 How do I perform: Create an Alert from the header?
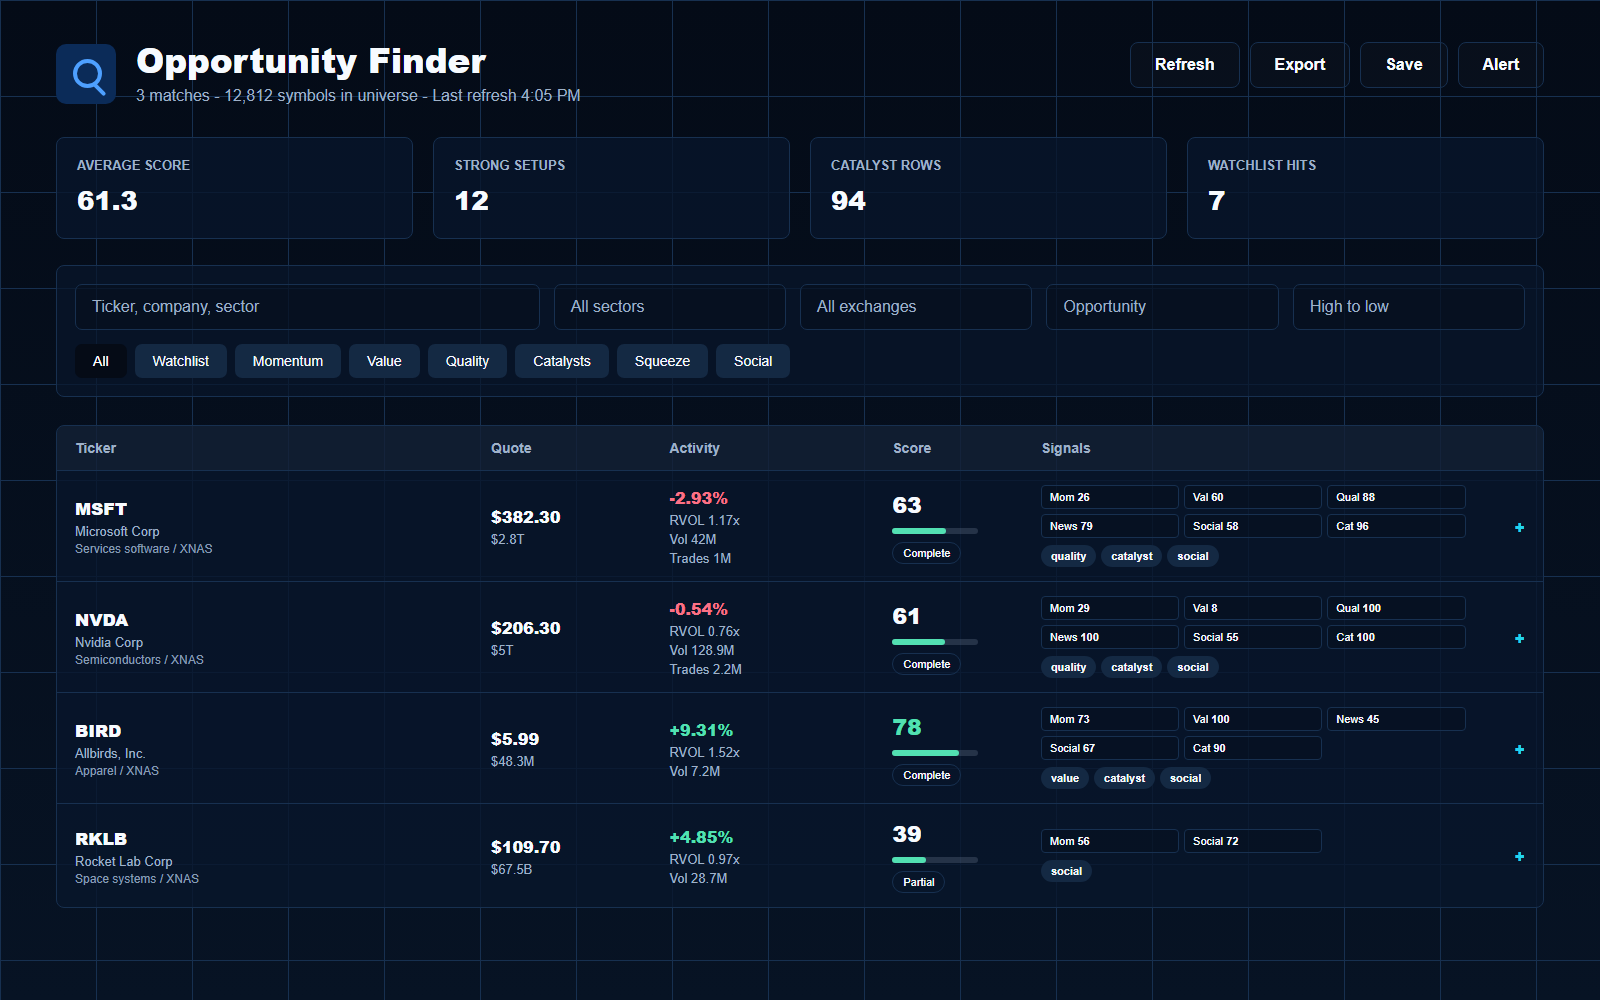tap(1501, 65)
